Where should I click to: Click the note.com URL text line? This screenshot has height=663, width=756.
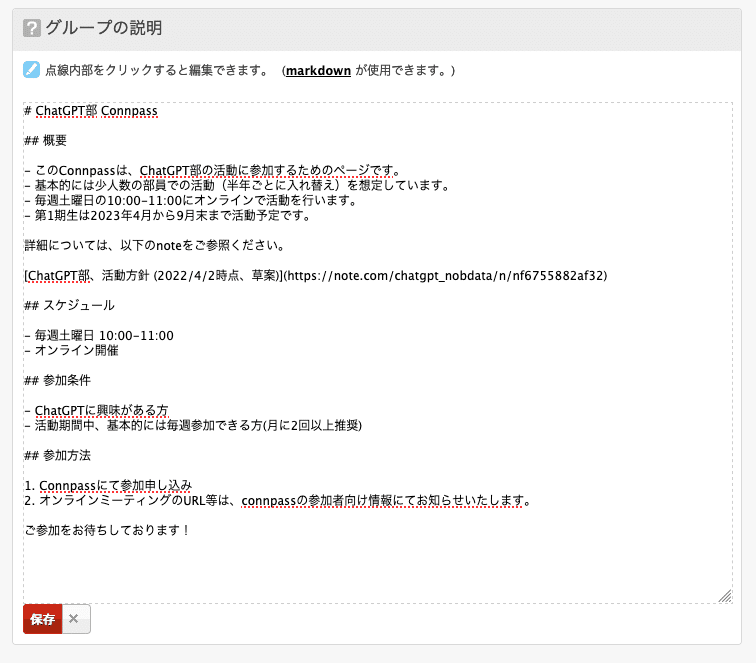click(x=316, y=275)
